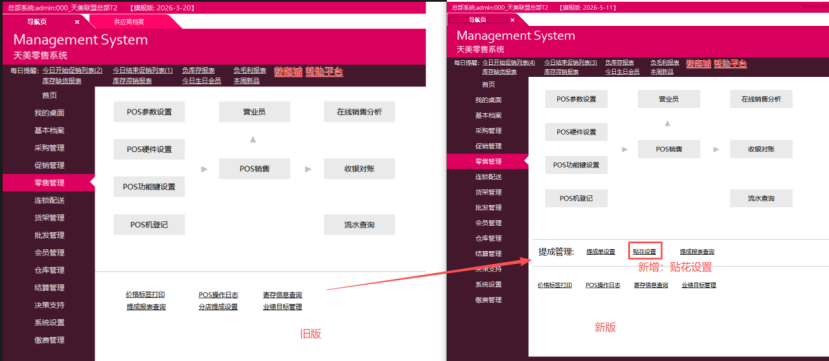The width and height of the screenshot is (829, 361).
Task: Open 帮助平台 link in left window
Action: click(x=324, y=72)
